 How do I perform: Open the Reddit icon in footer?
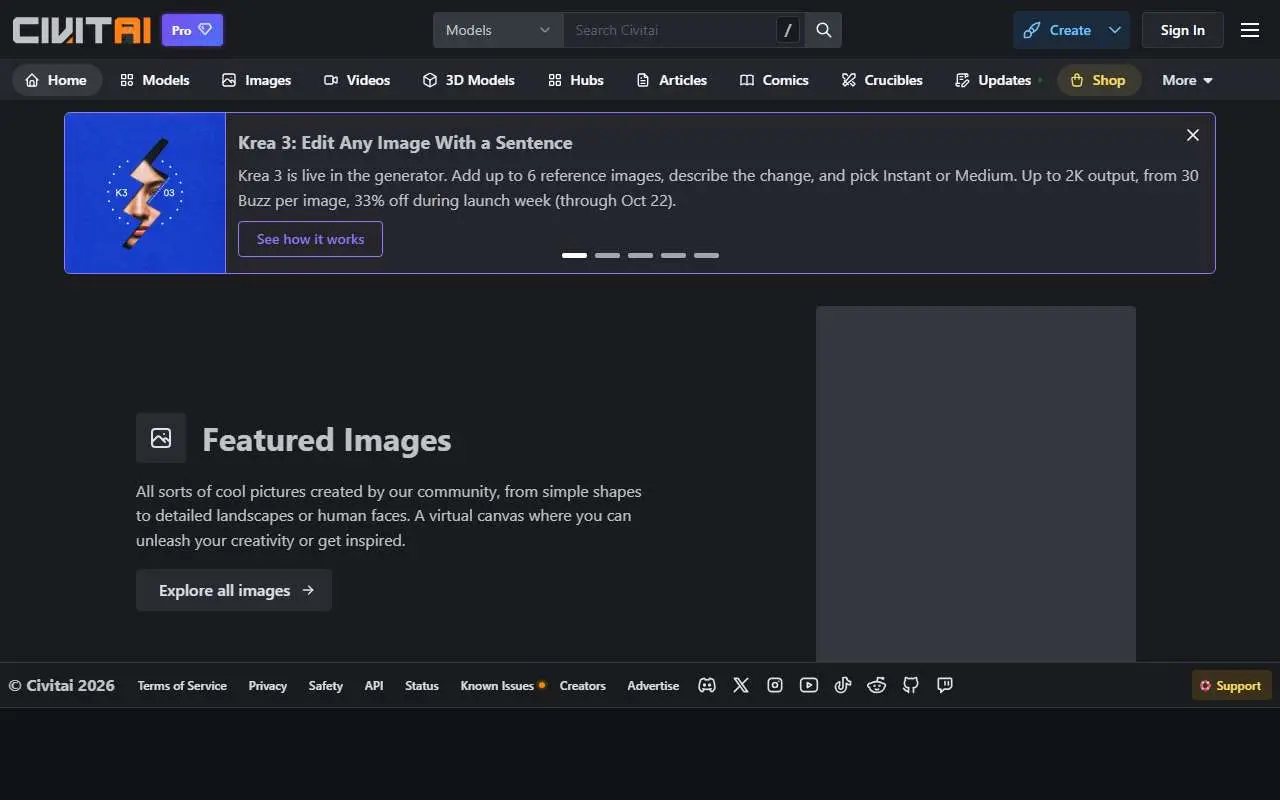click(877, 685)
